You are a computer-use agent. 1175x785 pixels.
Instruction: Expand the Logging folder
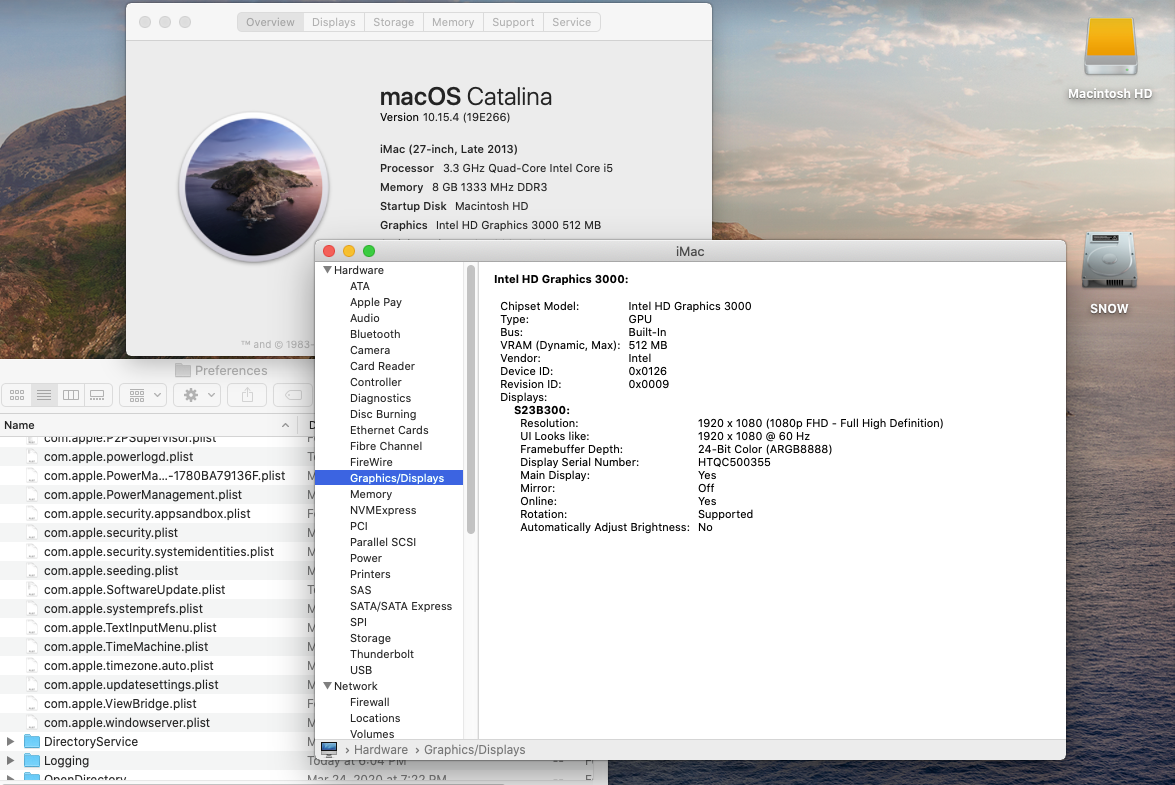10,760
